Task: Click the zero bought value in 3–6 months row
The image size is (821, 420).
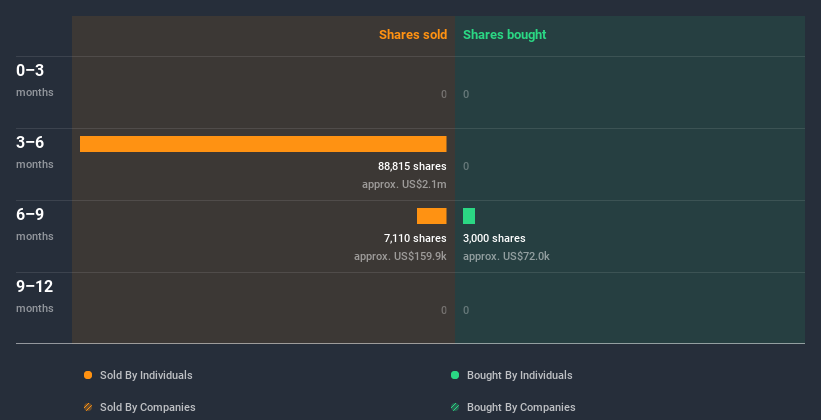Action: (x=466, y=167)
